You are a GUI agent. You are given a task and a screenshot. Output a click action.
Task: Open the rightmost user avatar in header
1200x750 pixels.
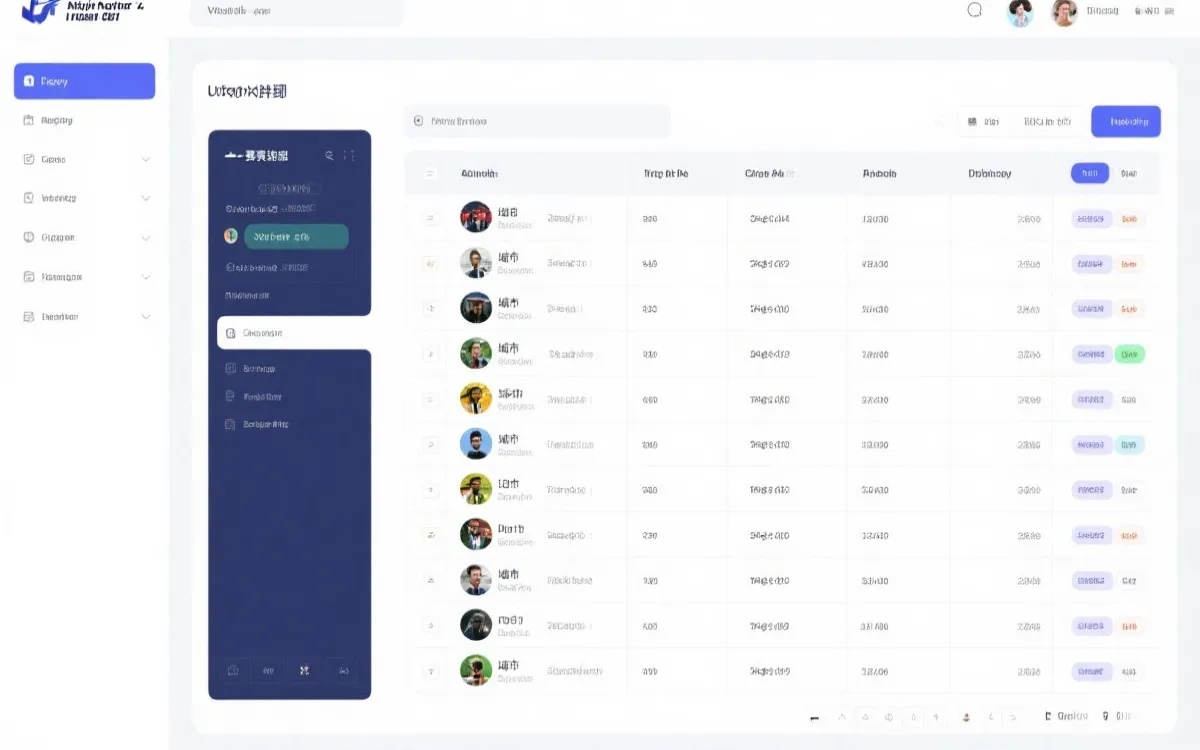(1064, 12)
